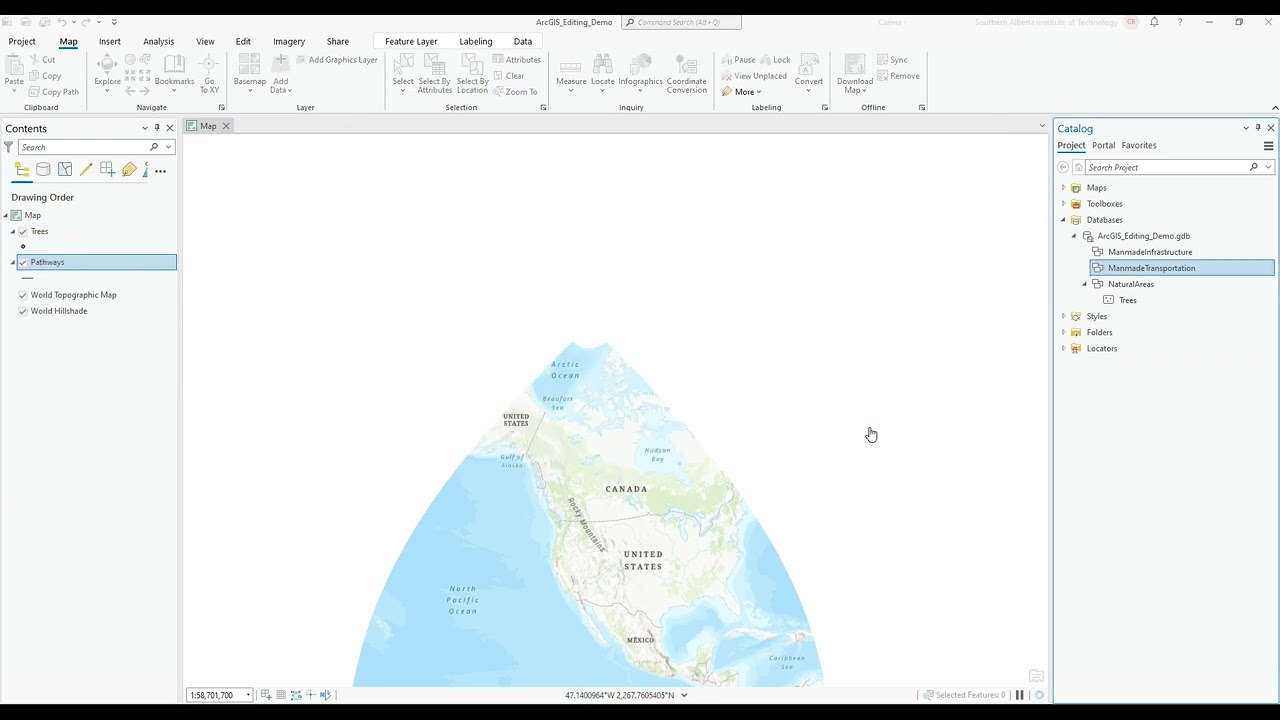Image resolution: width=1280 pixels, height=720 pixels.
Task: Switch Contents to List By Snapping
Action: [x=107, y=170]
